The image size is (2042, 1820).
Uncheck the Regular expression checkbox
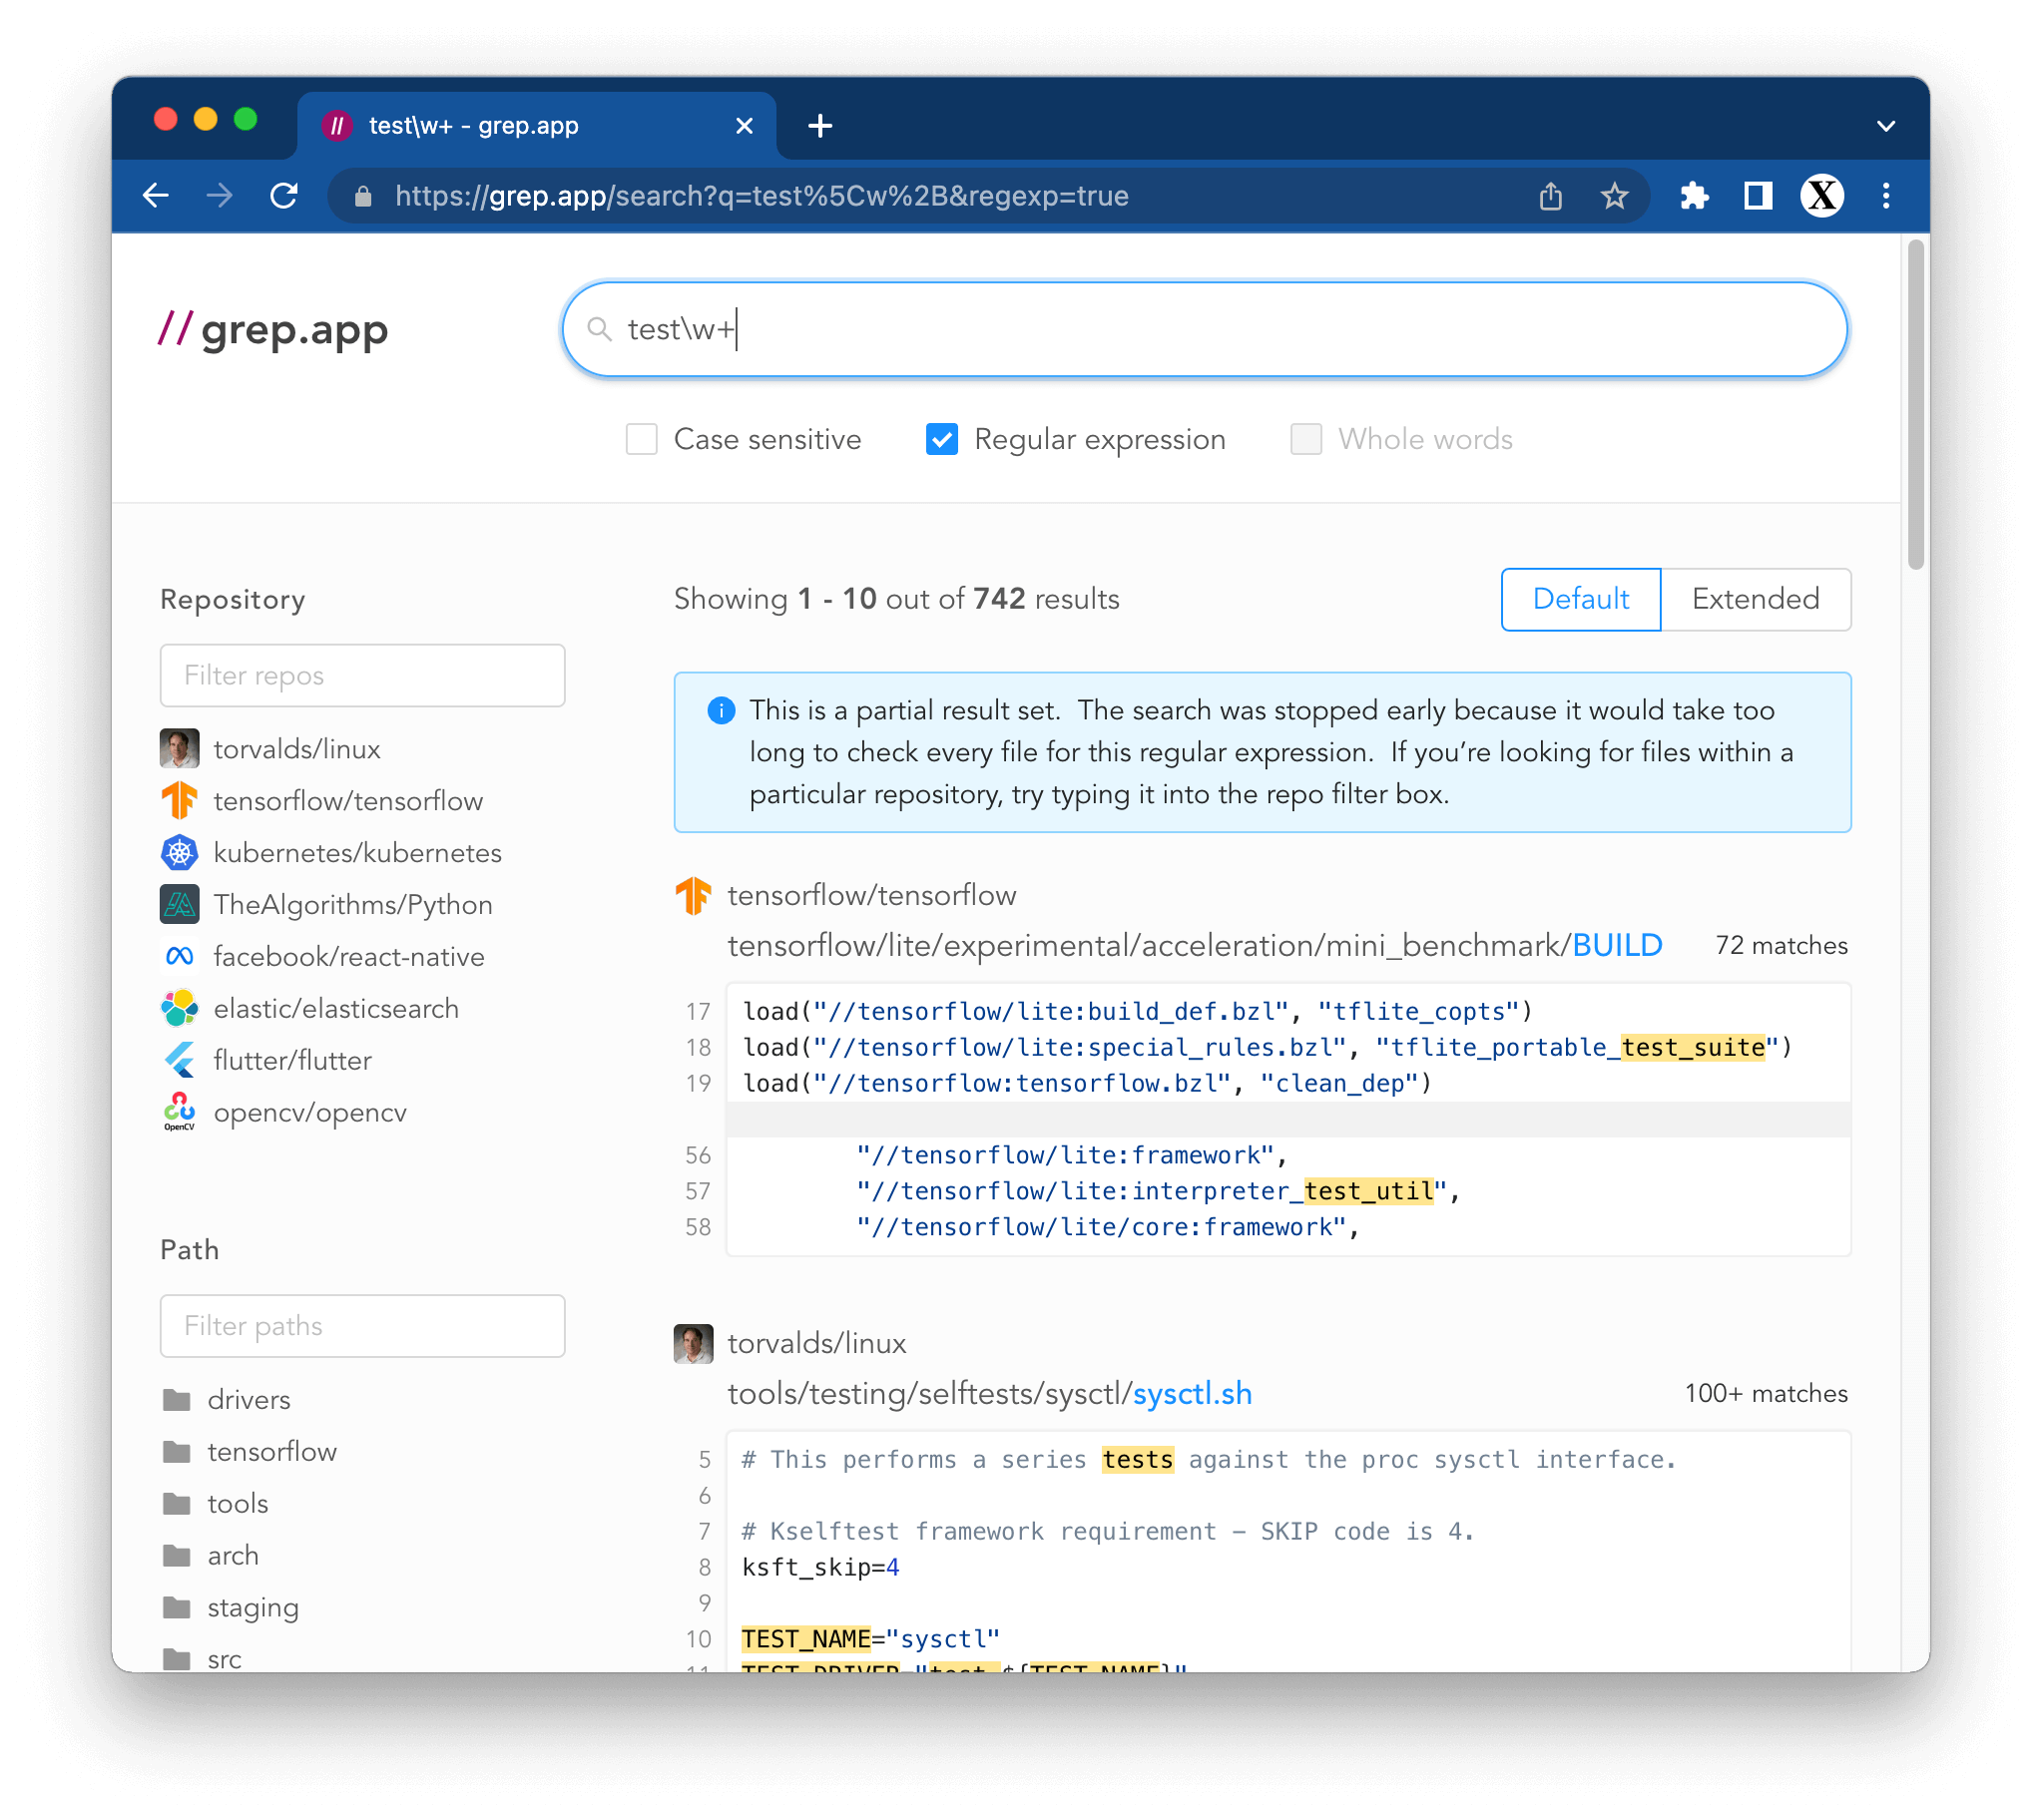click(x=942, y=440)
